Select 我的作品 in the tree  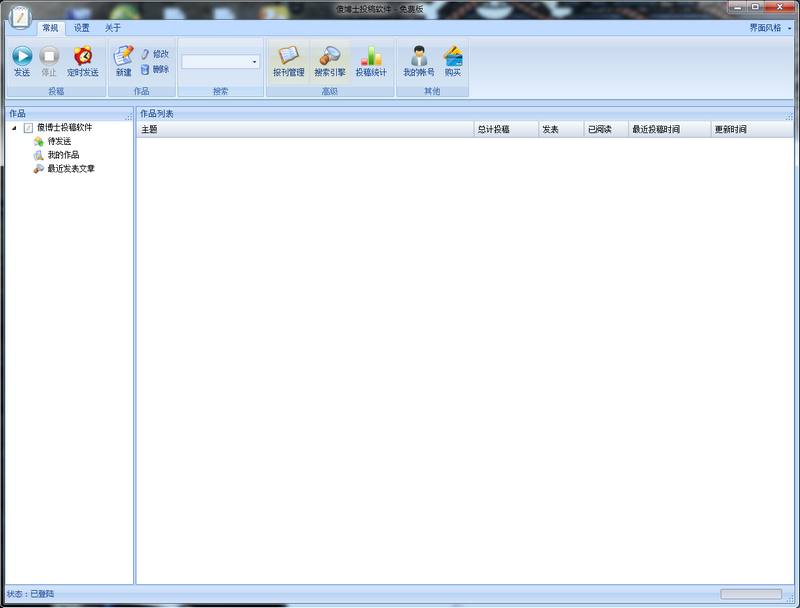pyautogui.click(x=63, y=155)
